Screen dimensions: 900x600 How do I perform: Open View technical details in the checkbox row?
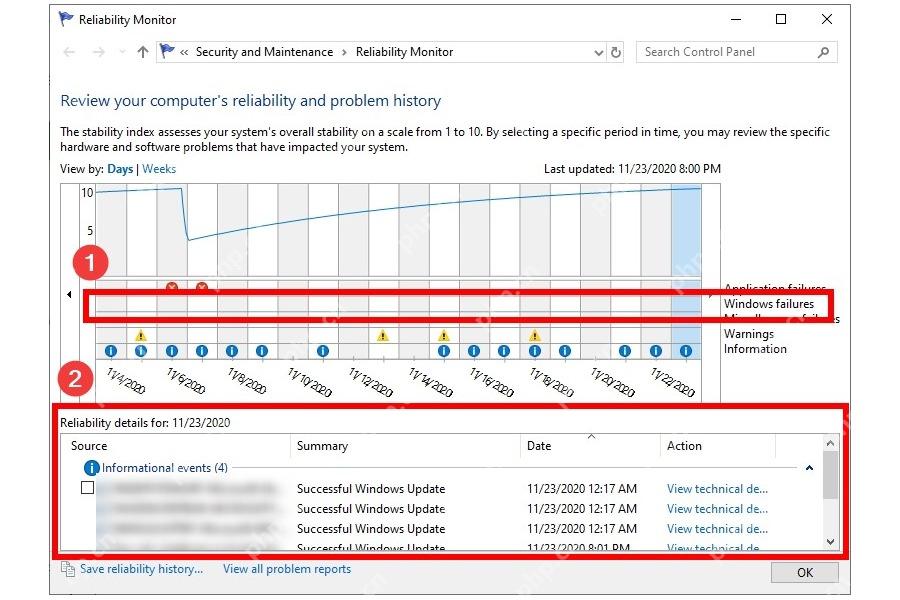tap(717, 489)
